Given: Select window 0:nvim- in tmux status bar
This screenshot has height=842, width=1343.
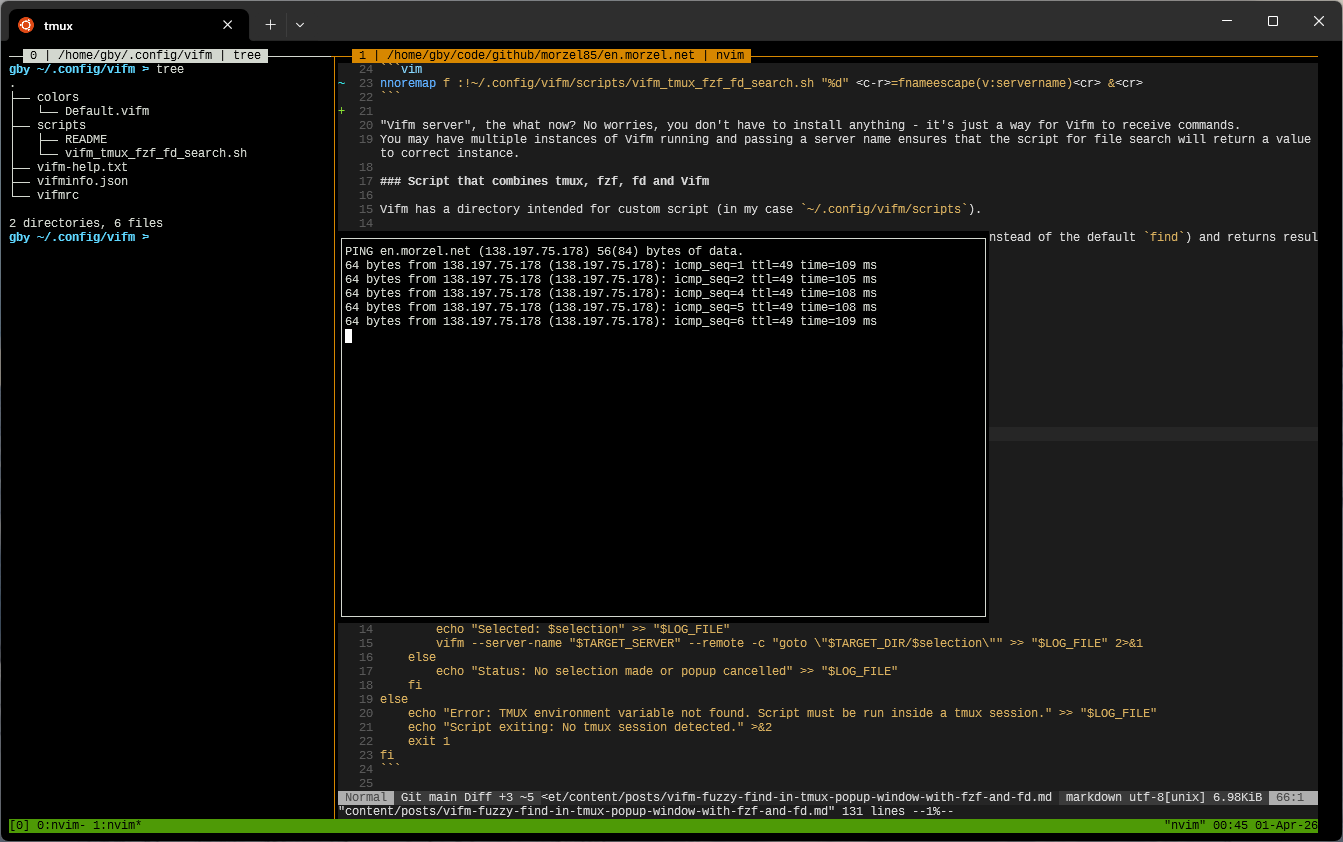Looking at the screenshot, I should (59, 826).
